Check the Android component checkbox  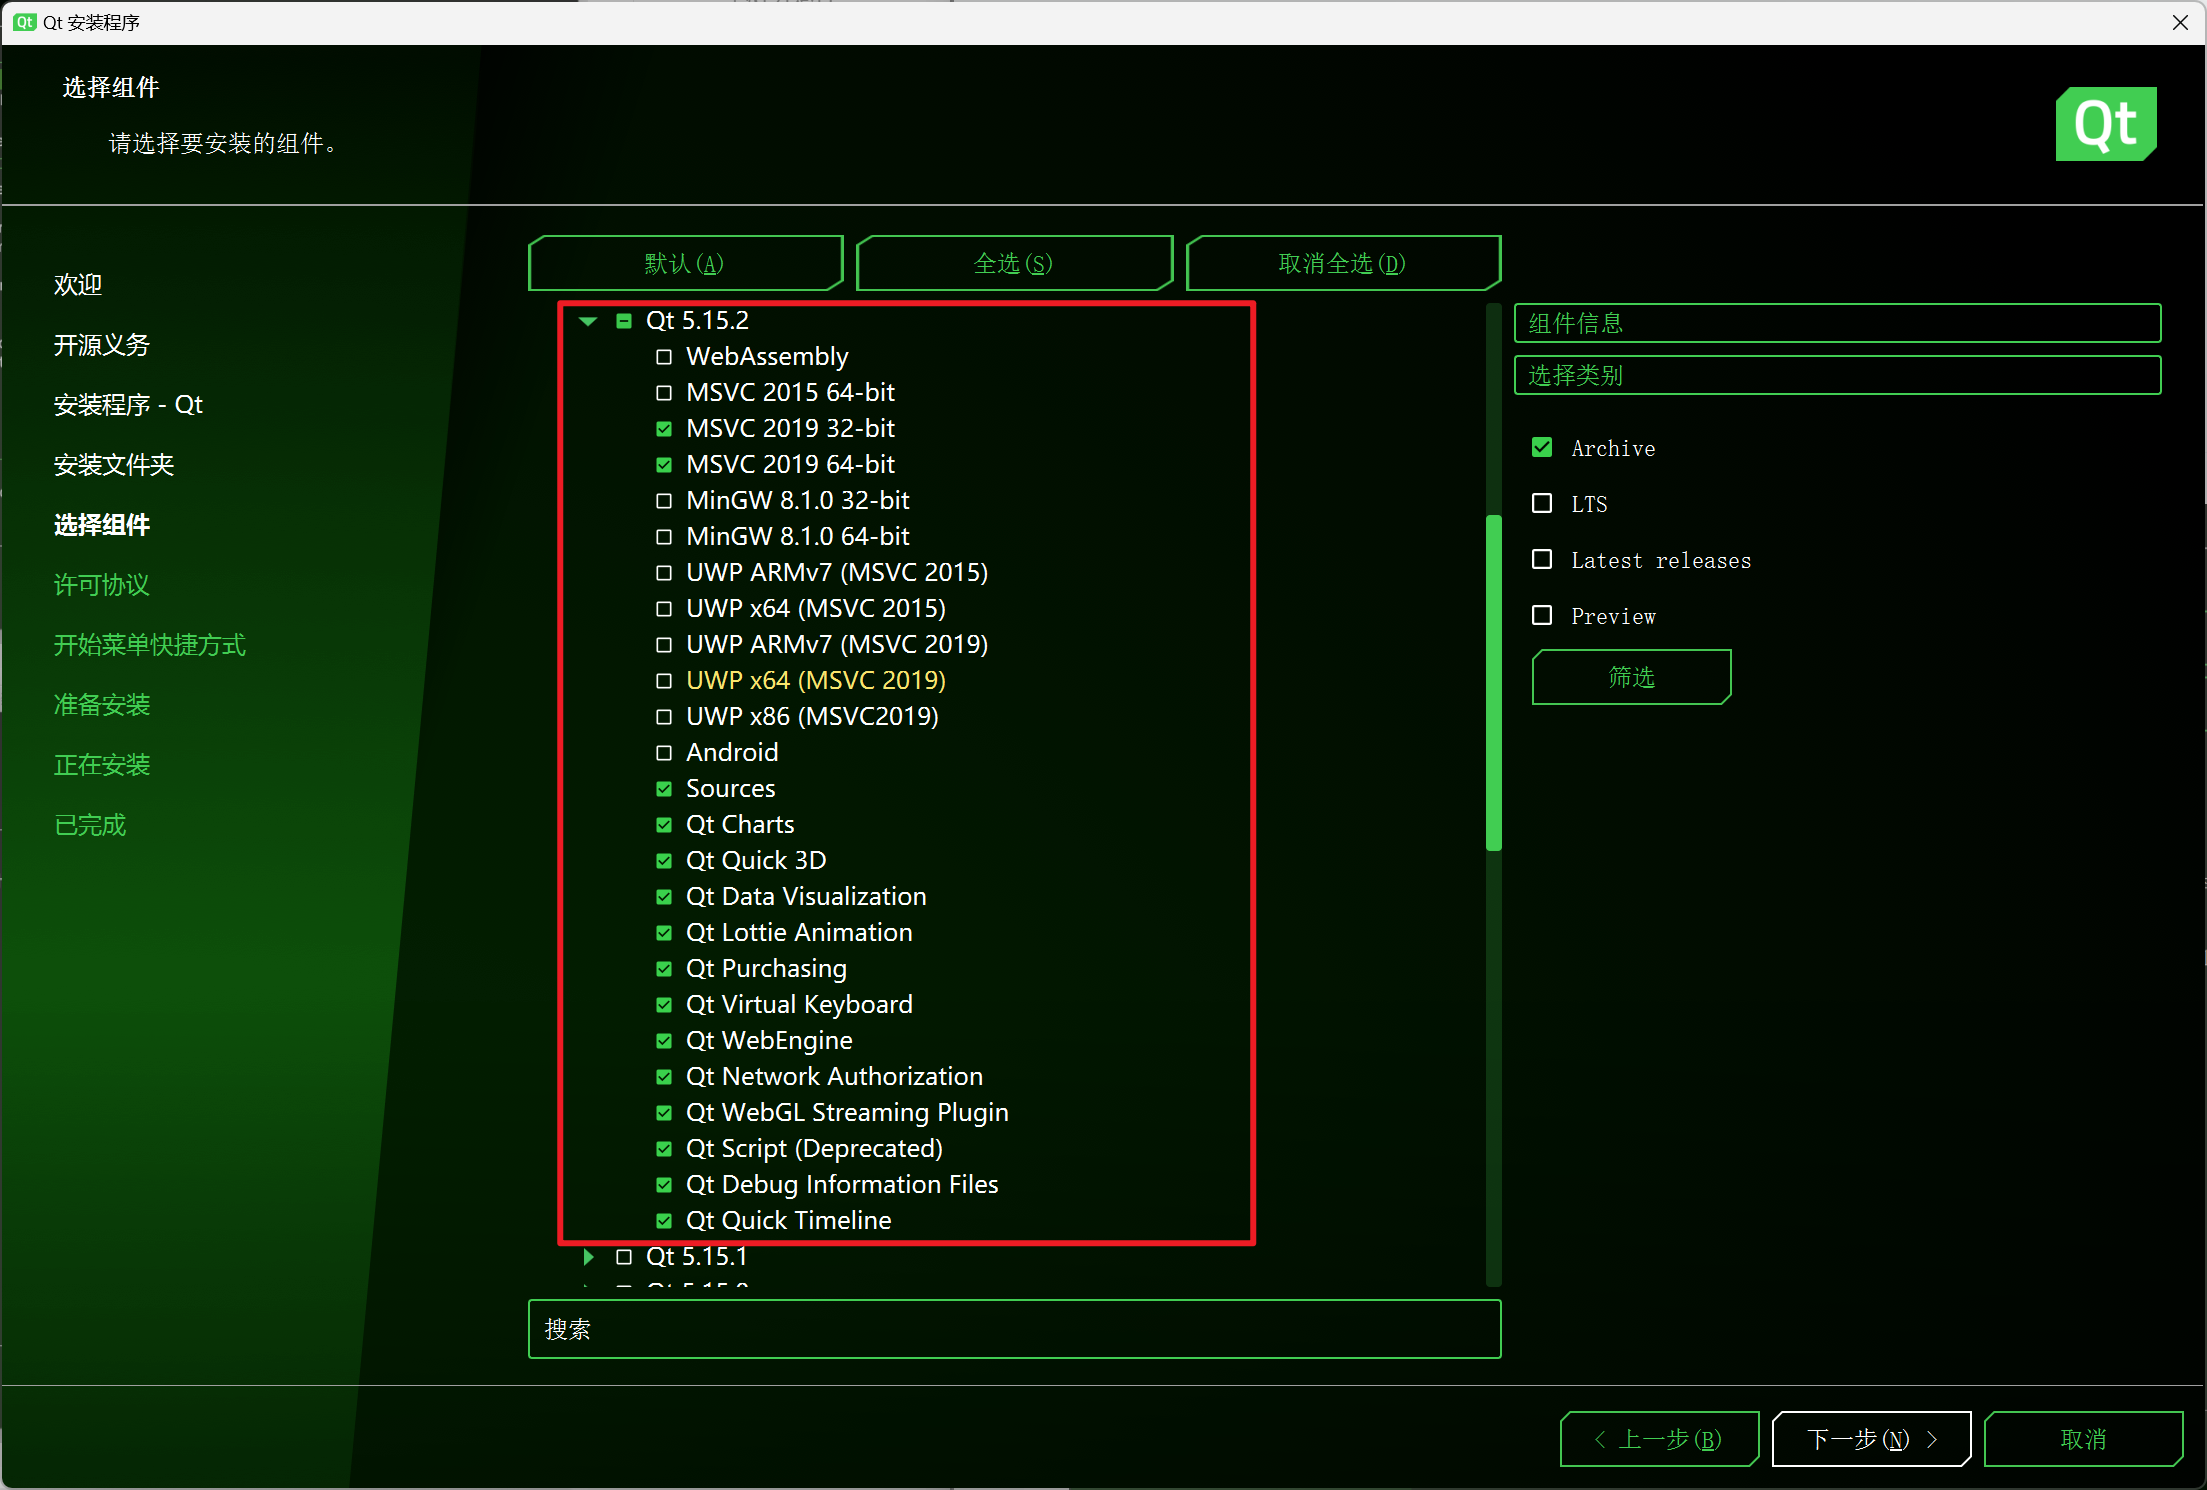pyautogui.click(x=664, y=753)
